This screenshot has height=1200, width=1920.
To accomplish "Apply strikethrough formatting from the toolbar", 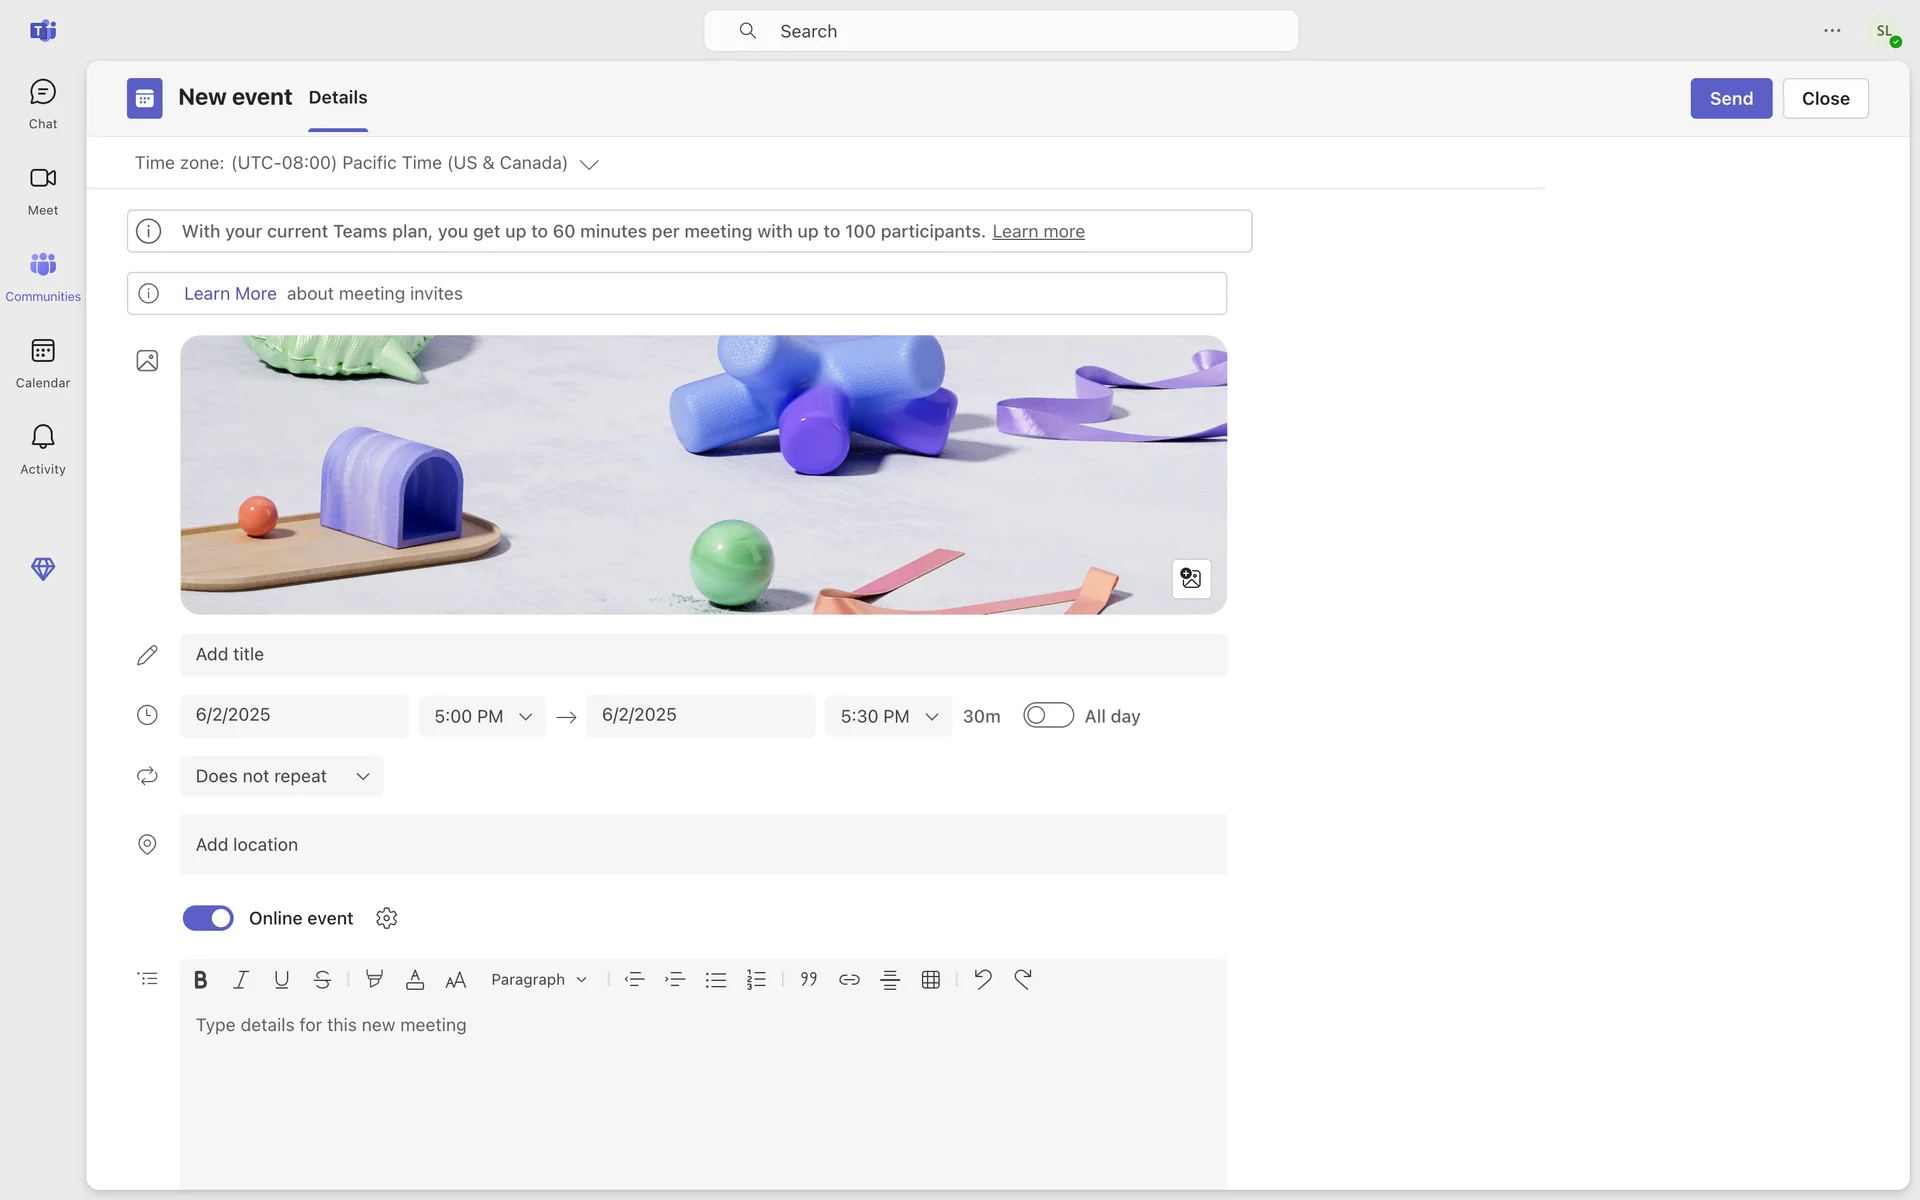I will [x=322, y=980].
